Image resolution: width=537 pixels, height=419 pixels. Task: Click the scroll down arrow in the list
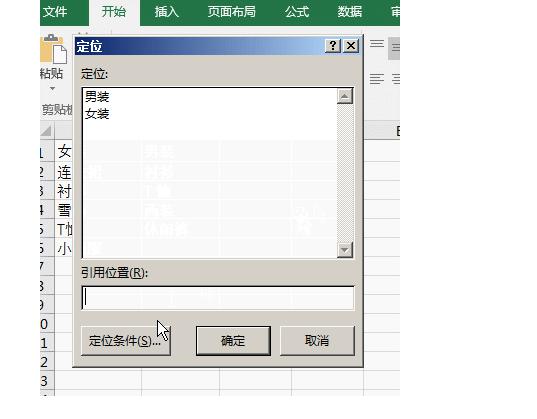pyautogui.click(x=345, y=250)
